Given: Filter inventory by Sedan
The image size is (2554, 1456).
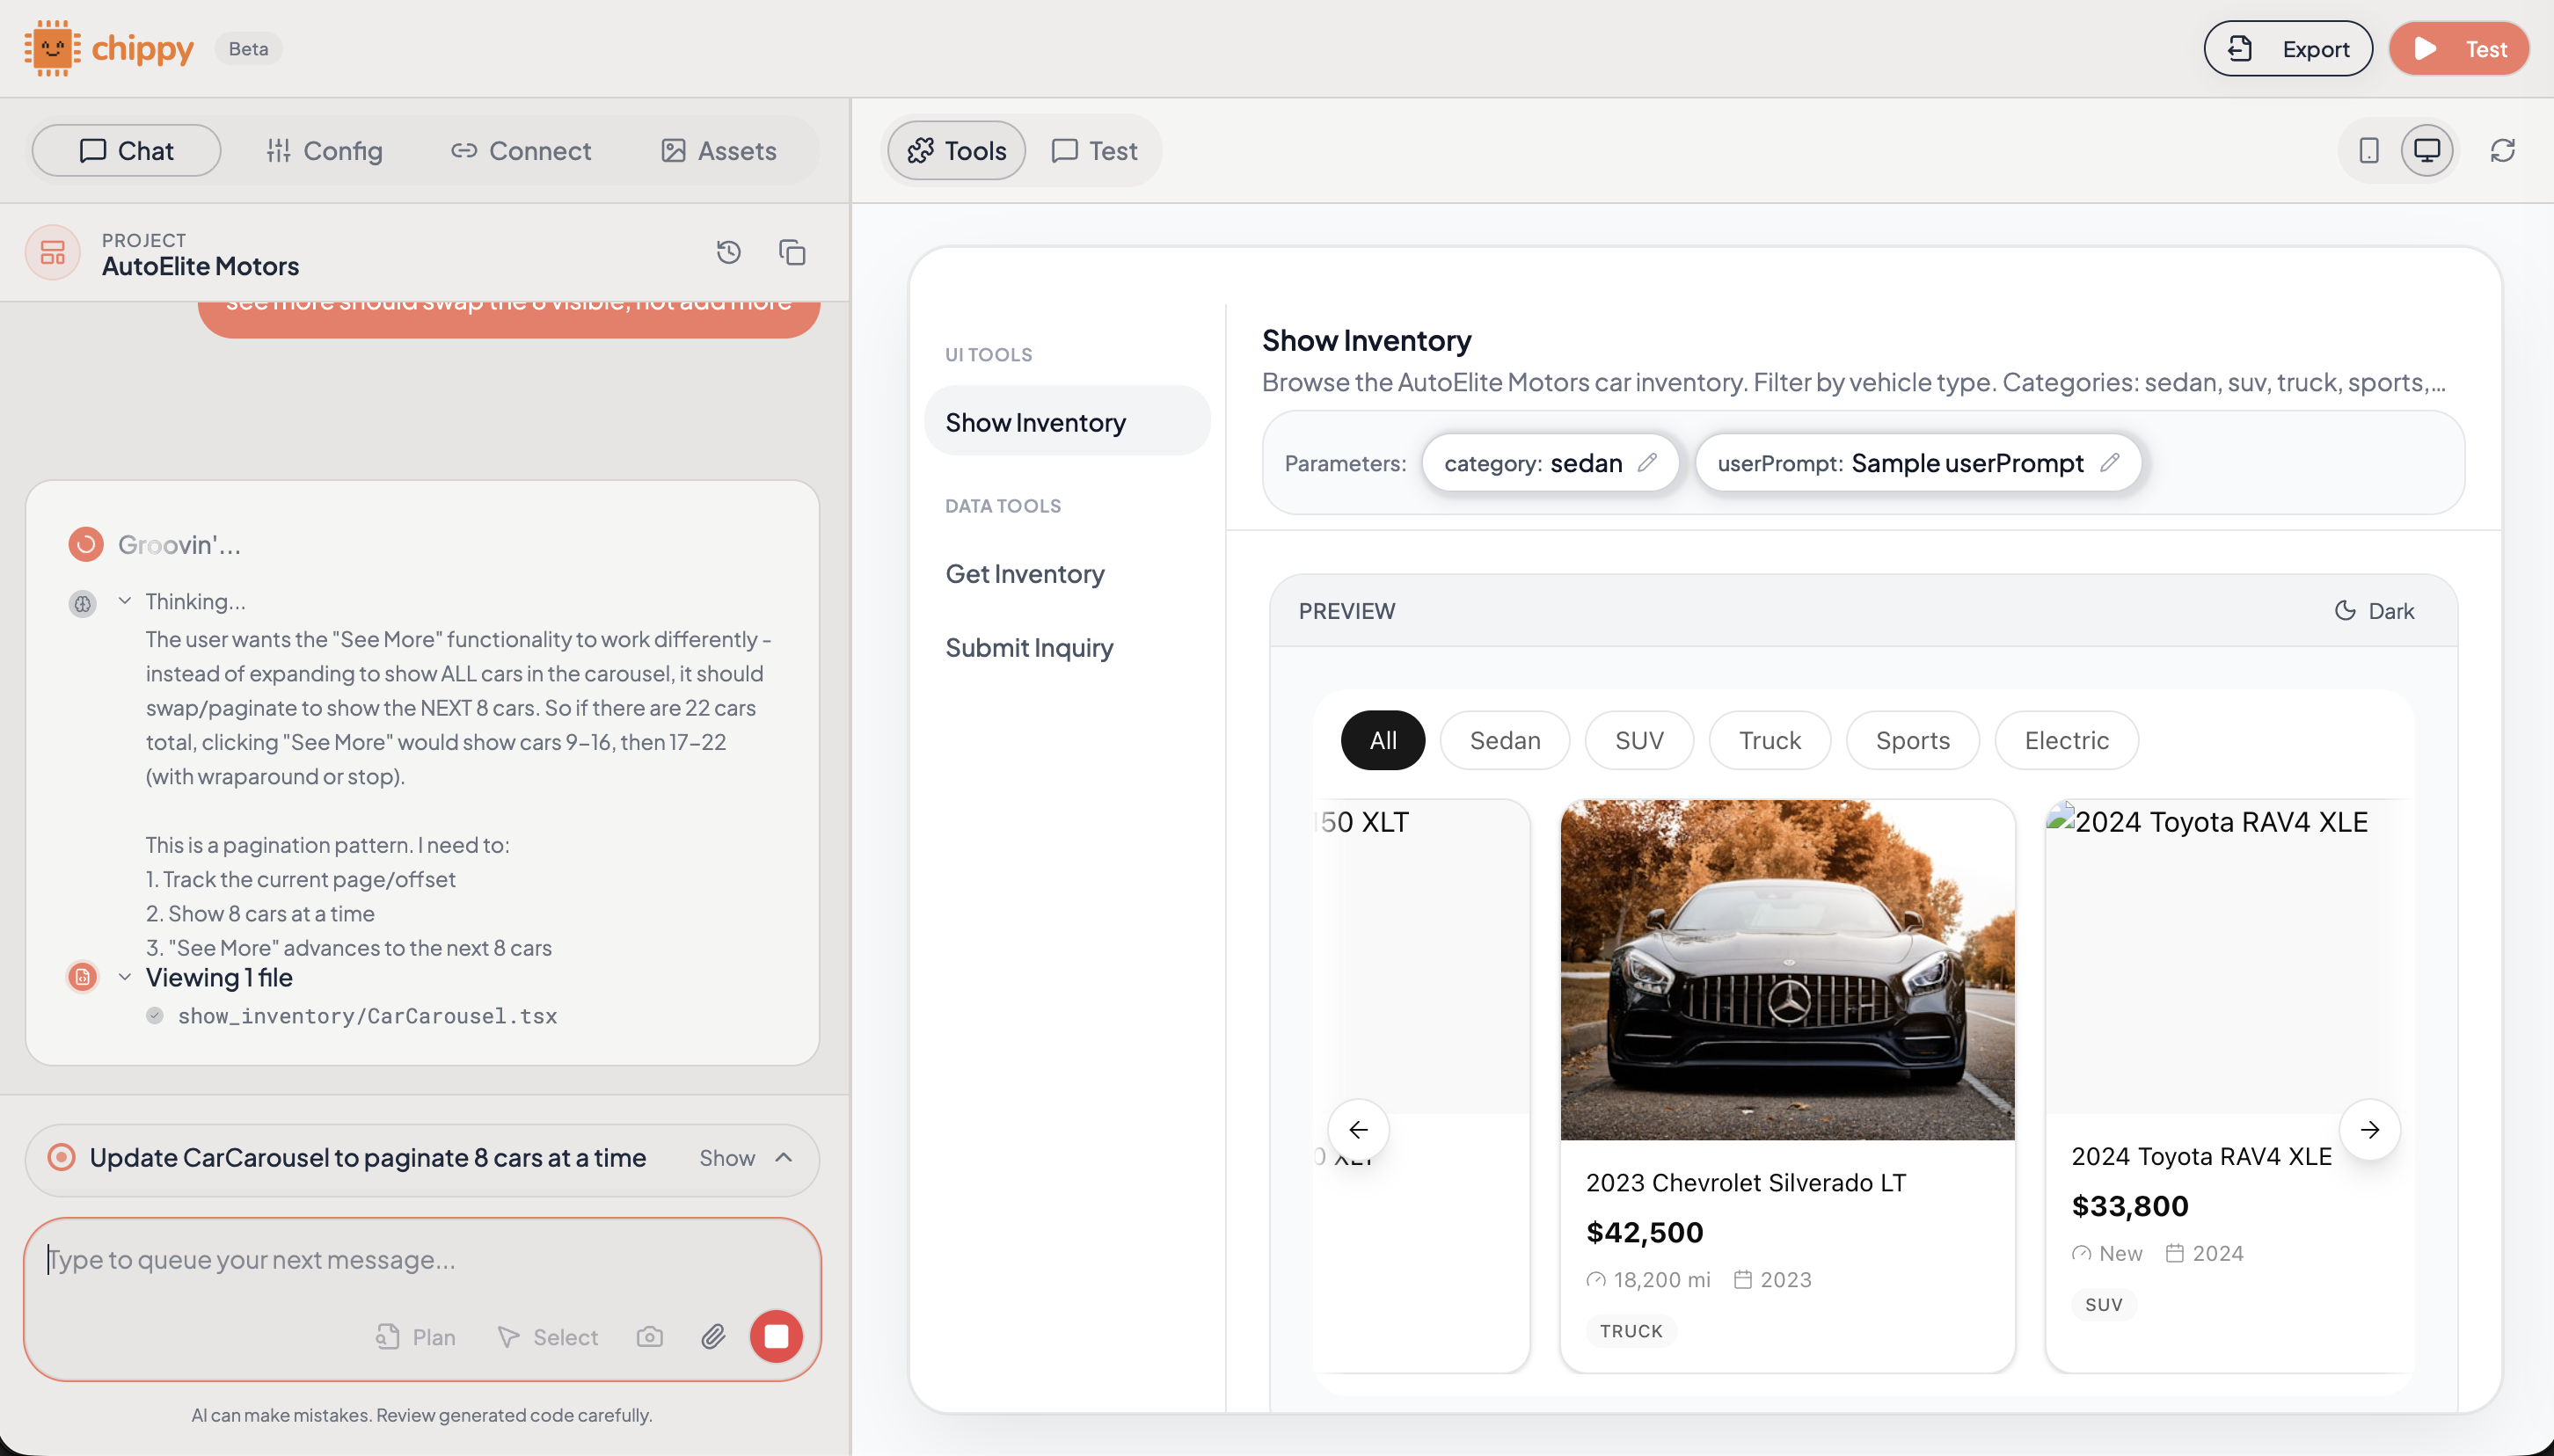Looking at the screenshot, I should [1505, 741].
